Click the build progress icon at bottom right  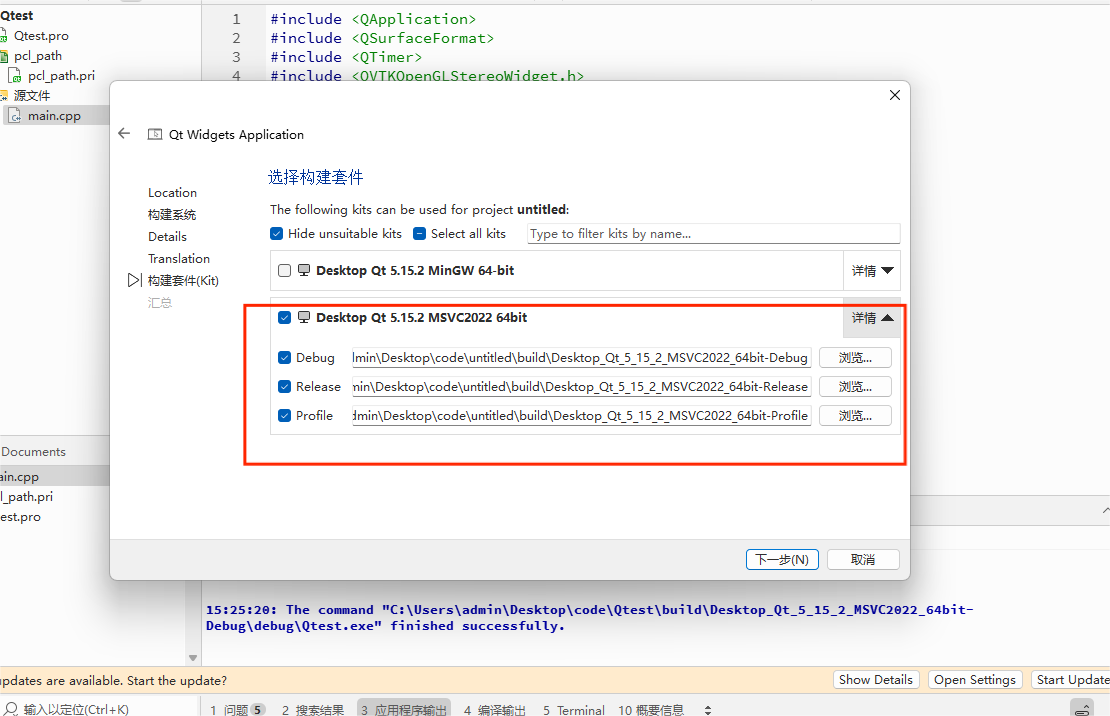[1082, 708]
